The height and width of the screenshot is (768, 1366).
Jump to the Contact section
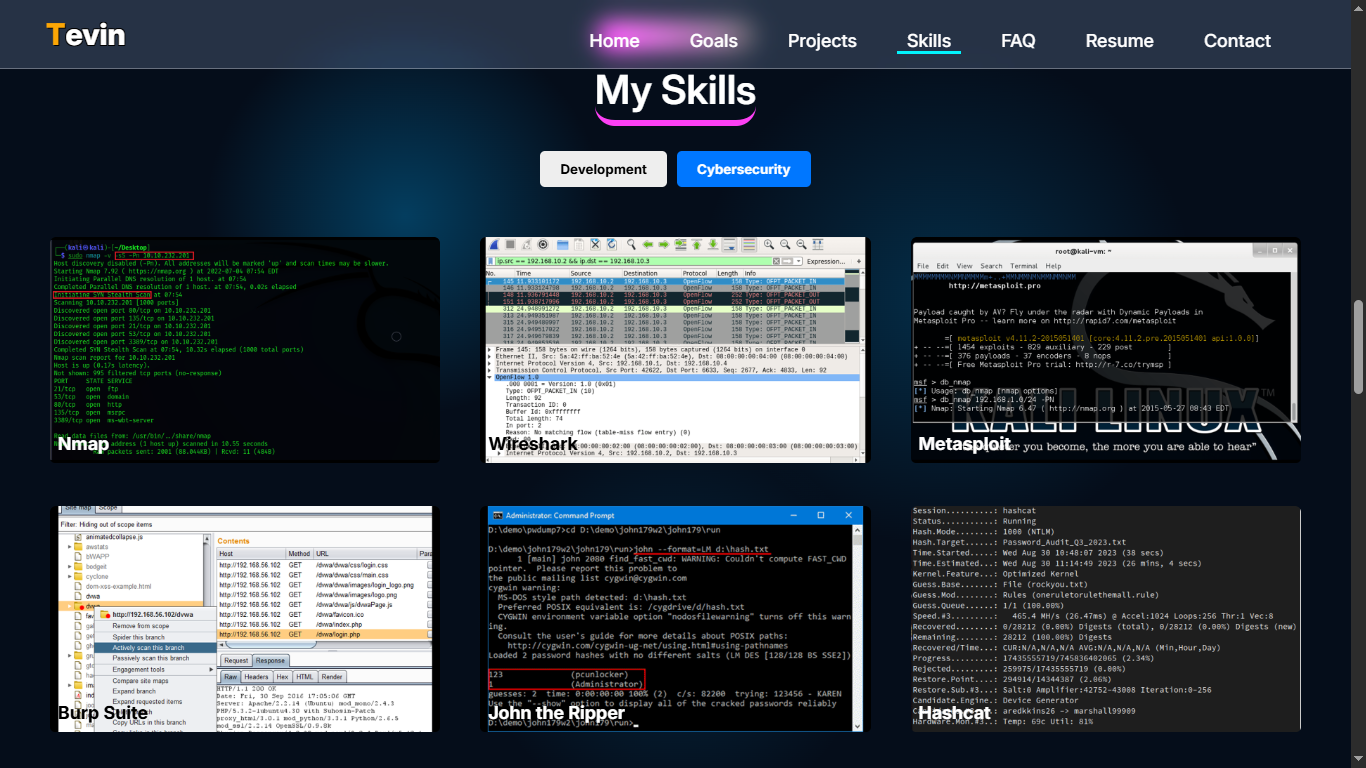pos(1237,41)
